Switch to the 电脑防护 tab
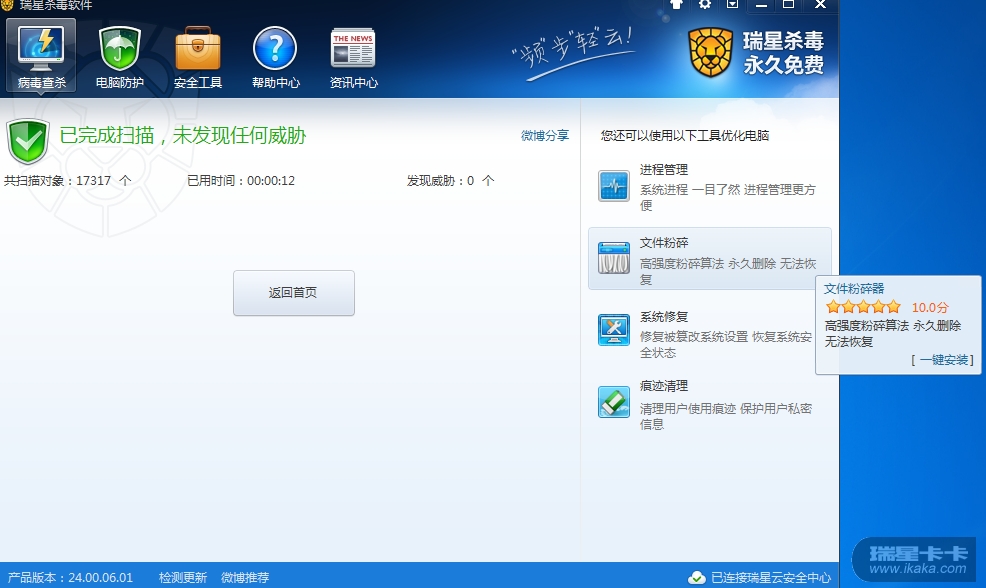The image size is (986, 588). click(x=119, y=57)
